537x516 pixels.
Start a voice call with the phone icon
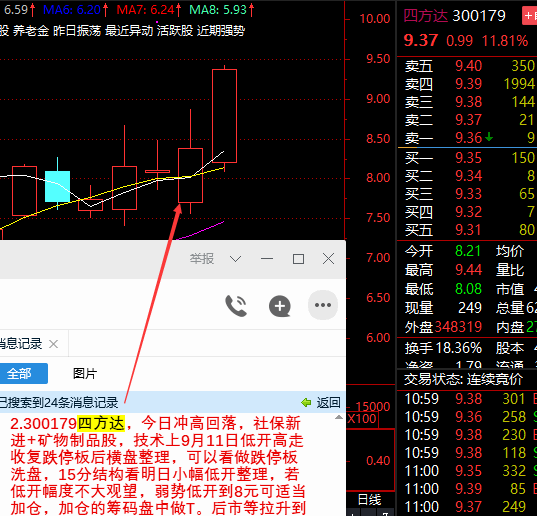pos(236,305)
